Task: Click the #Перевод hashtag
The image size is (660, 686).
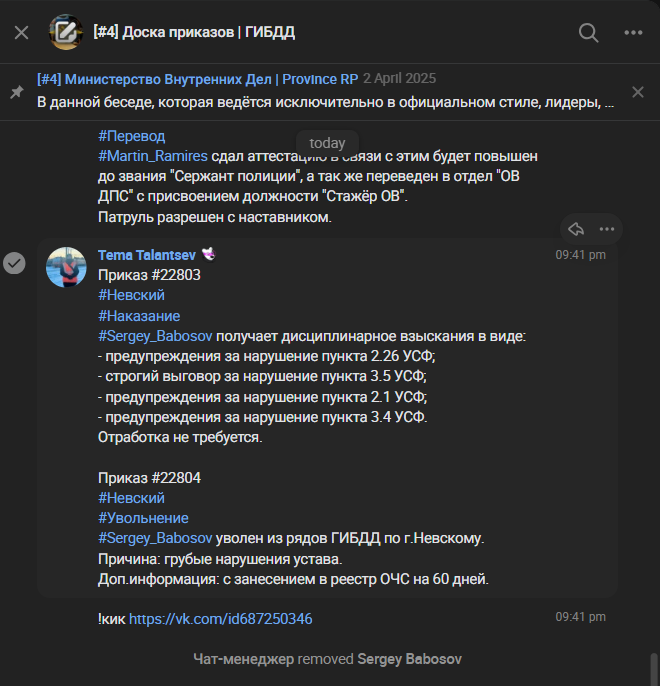Action: (131, 136)
